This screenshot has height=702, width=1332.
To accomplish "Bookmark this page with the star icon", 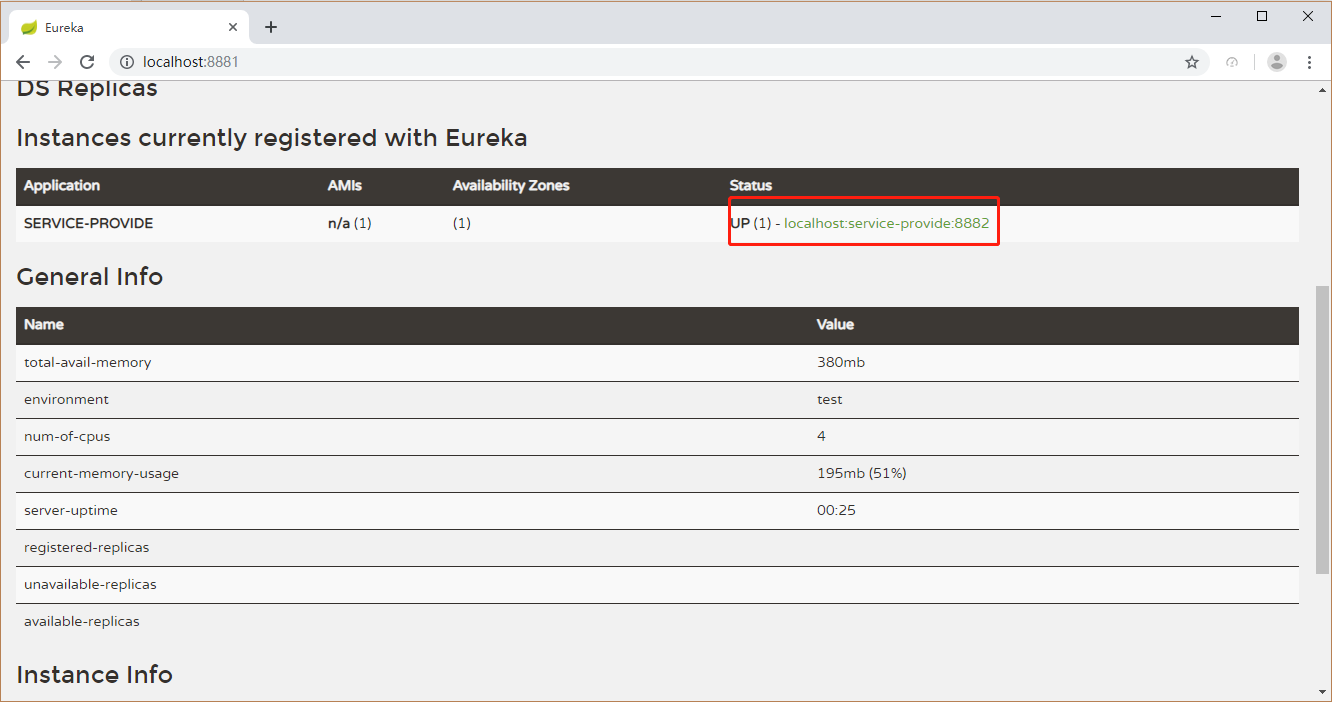I will tap(1192, 62).
